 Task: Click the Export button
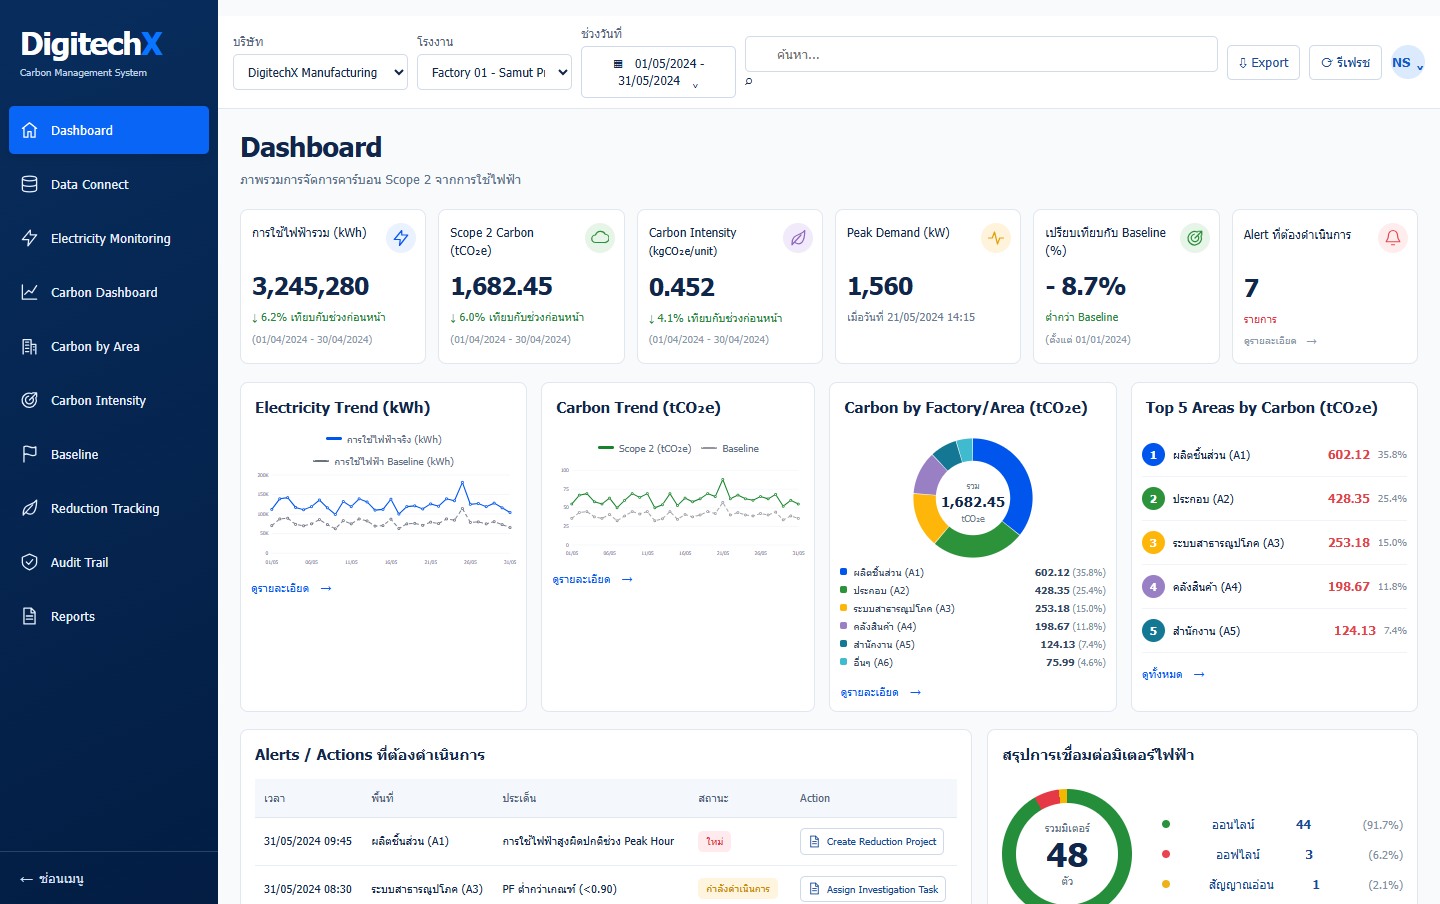[x=1263, y=62]
